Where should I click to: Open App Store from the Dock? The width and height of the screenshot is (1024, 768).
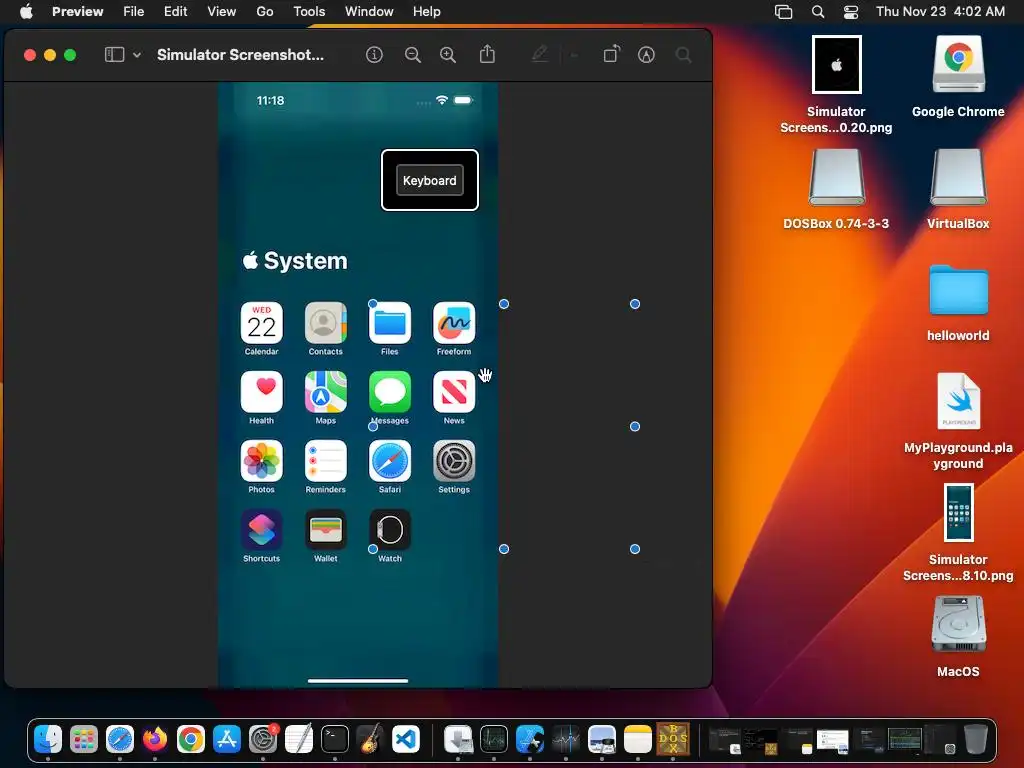tap(227, 739)
